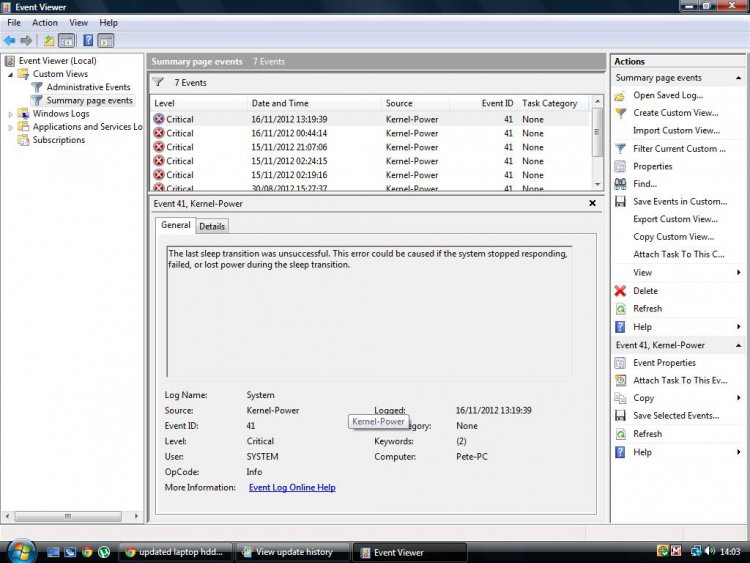Viewport: 750px width, 563px height.
Task: Click Event Properties in the Actions pane
Action: [x=664, y=363]
